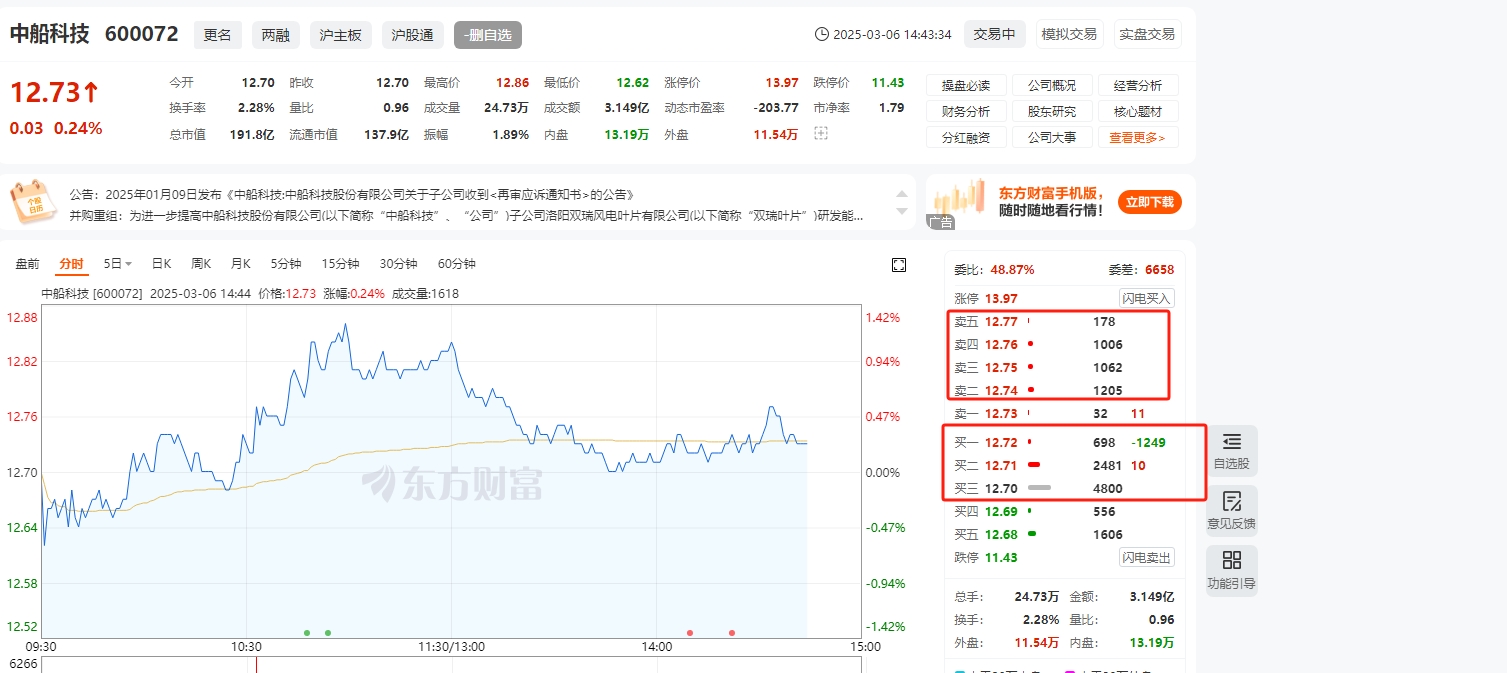The height and width of the screenshot is (673, 1507).
Task: Show the 60分钟 chart
Action: 456,264
